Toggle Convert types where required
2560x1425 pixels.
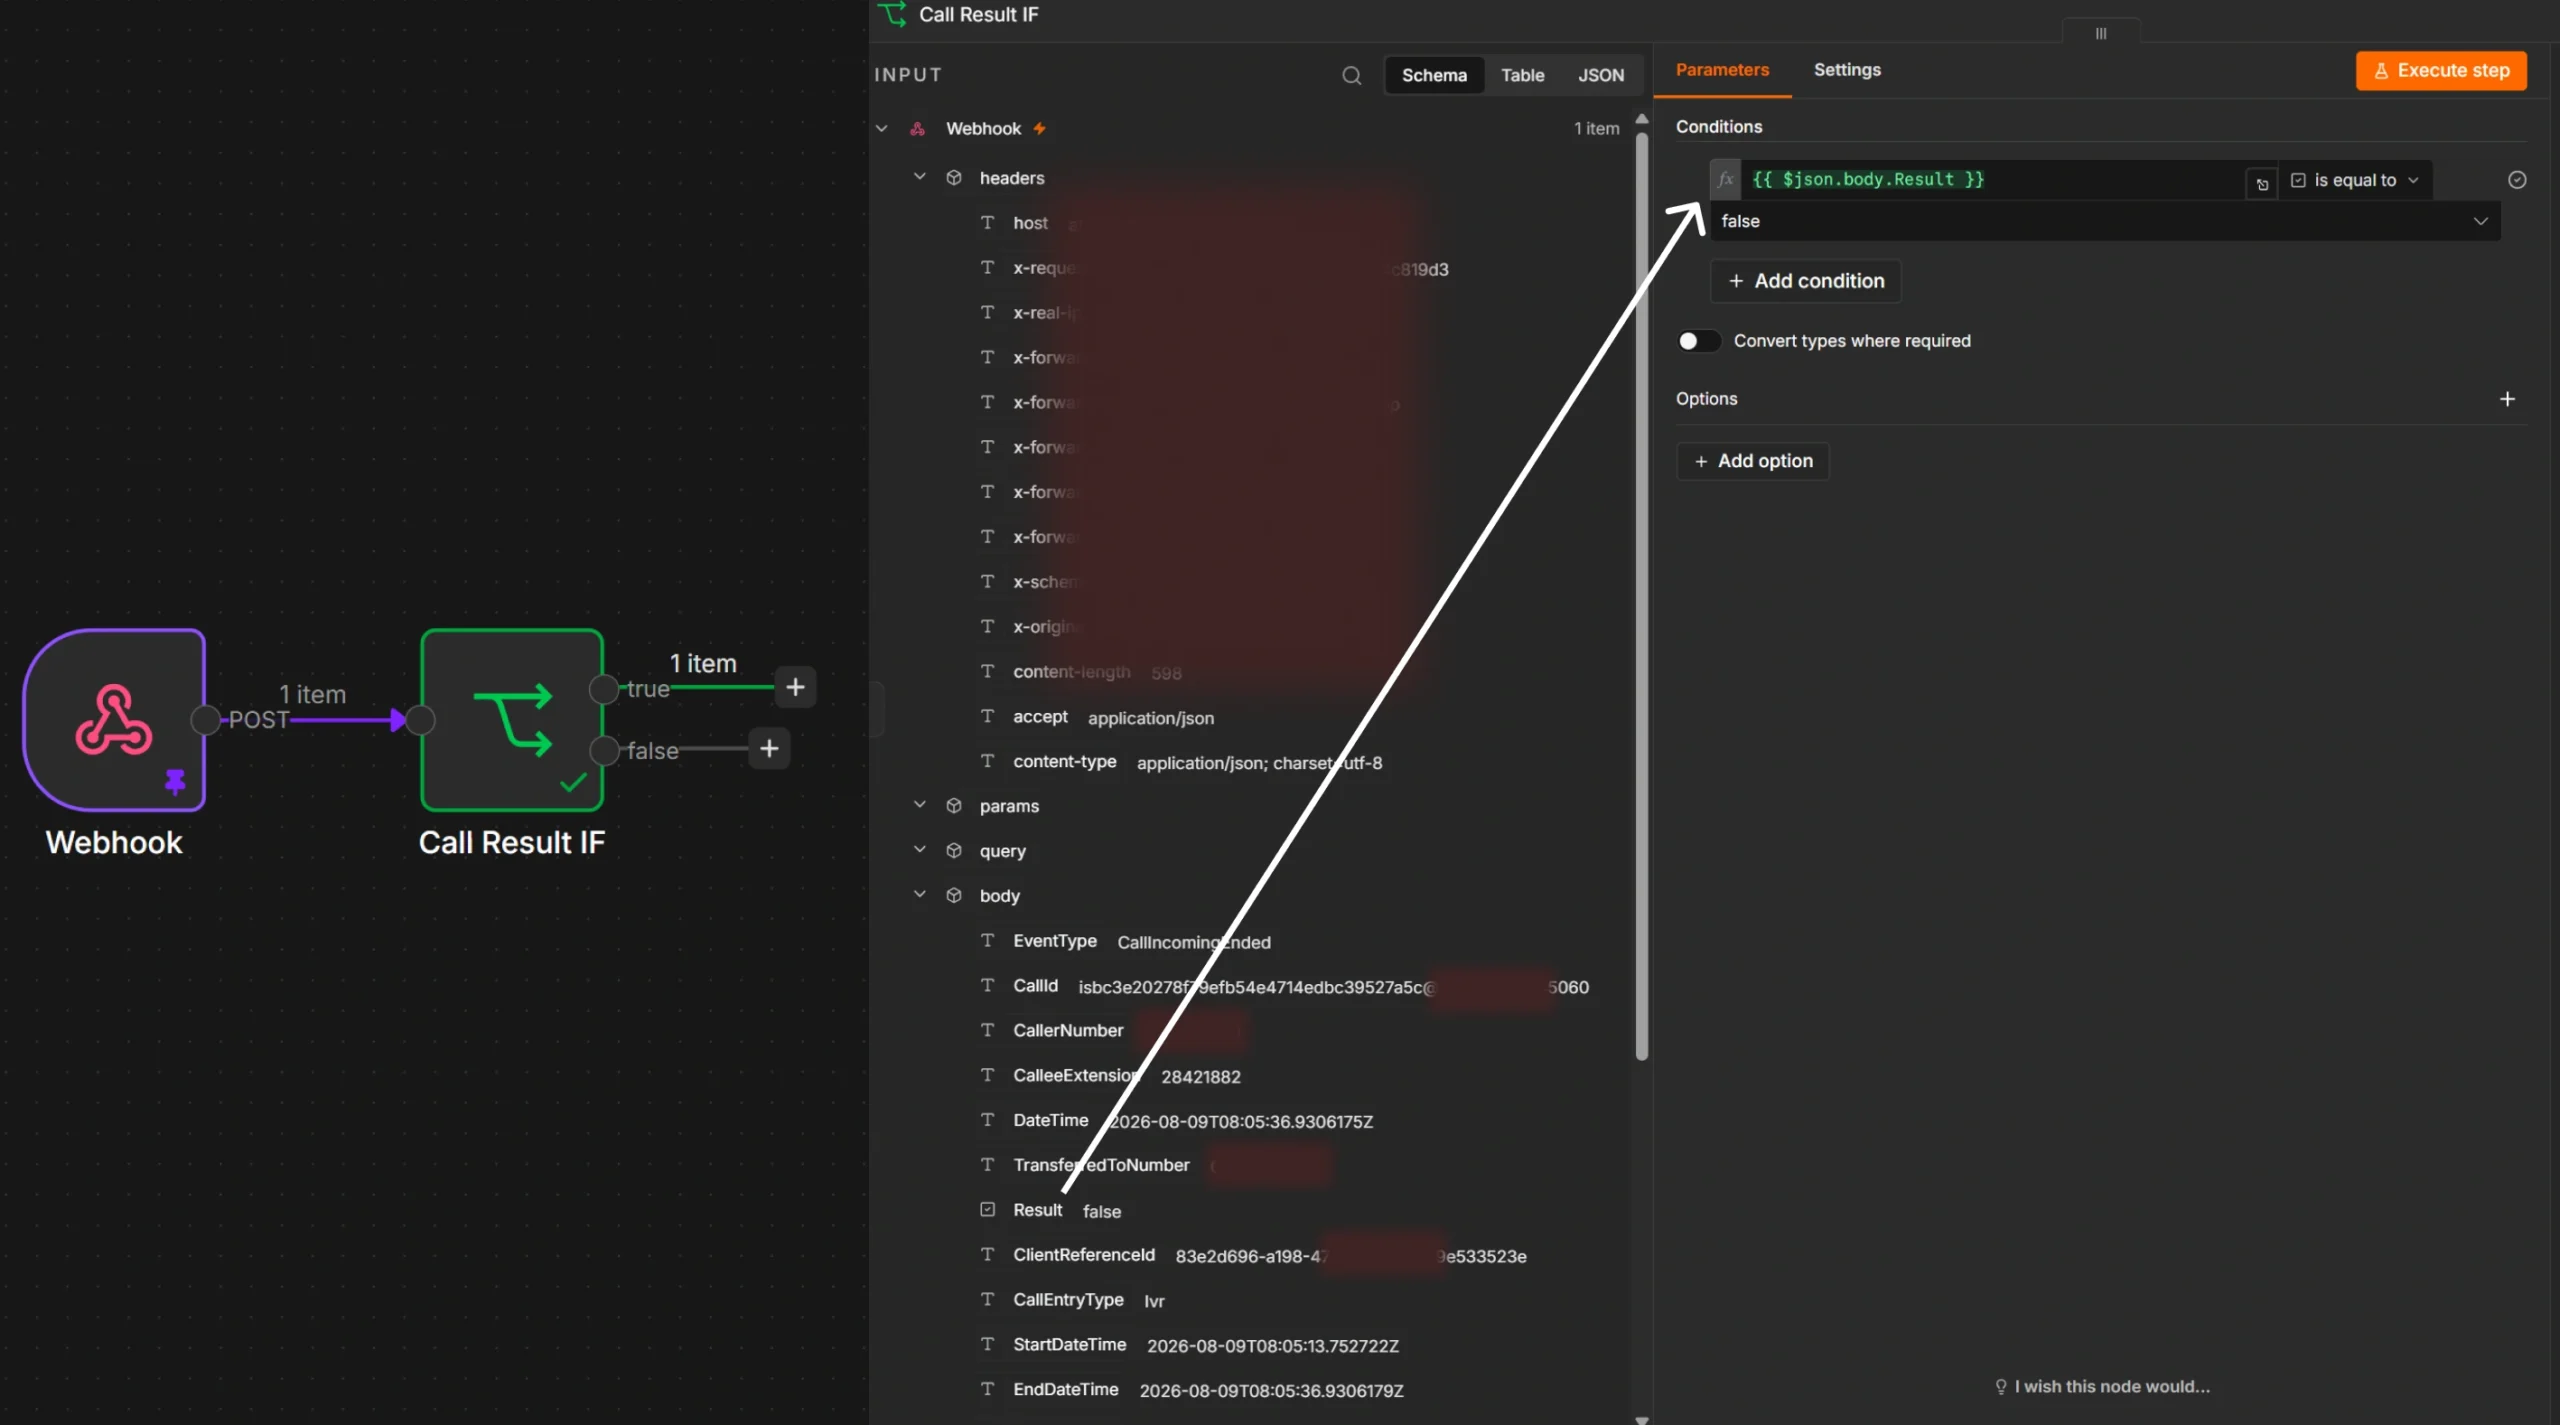coord(1698,341)
